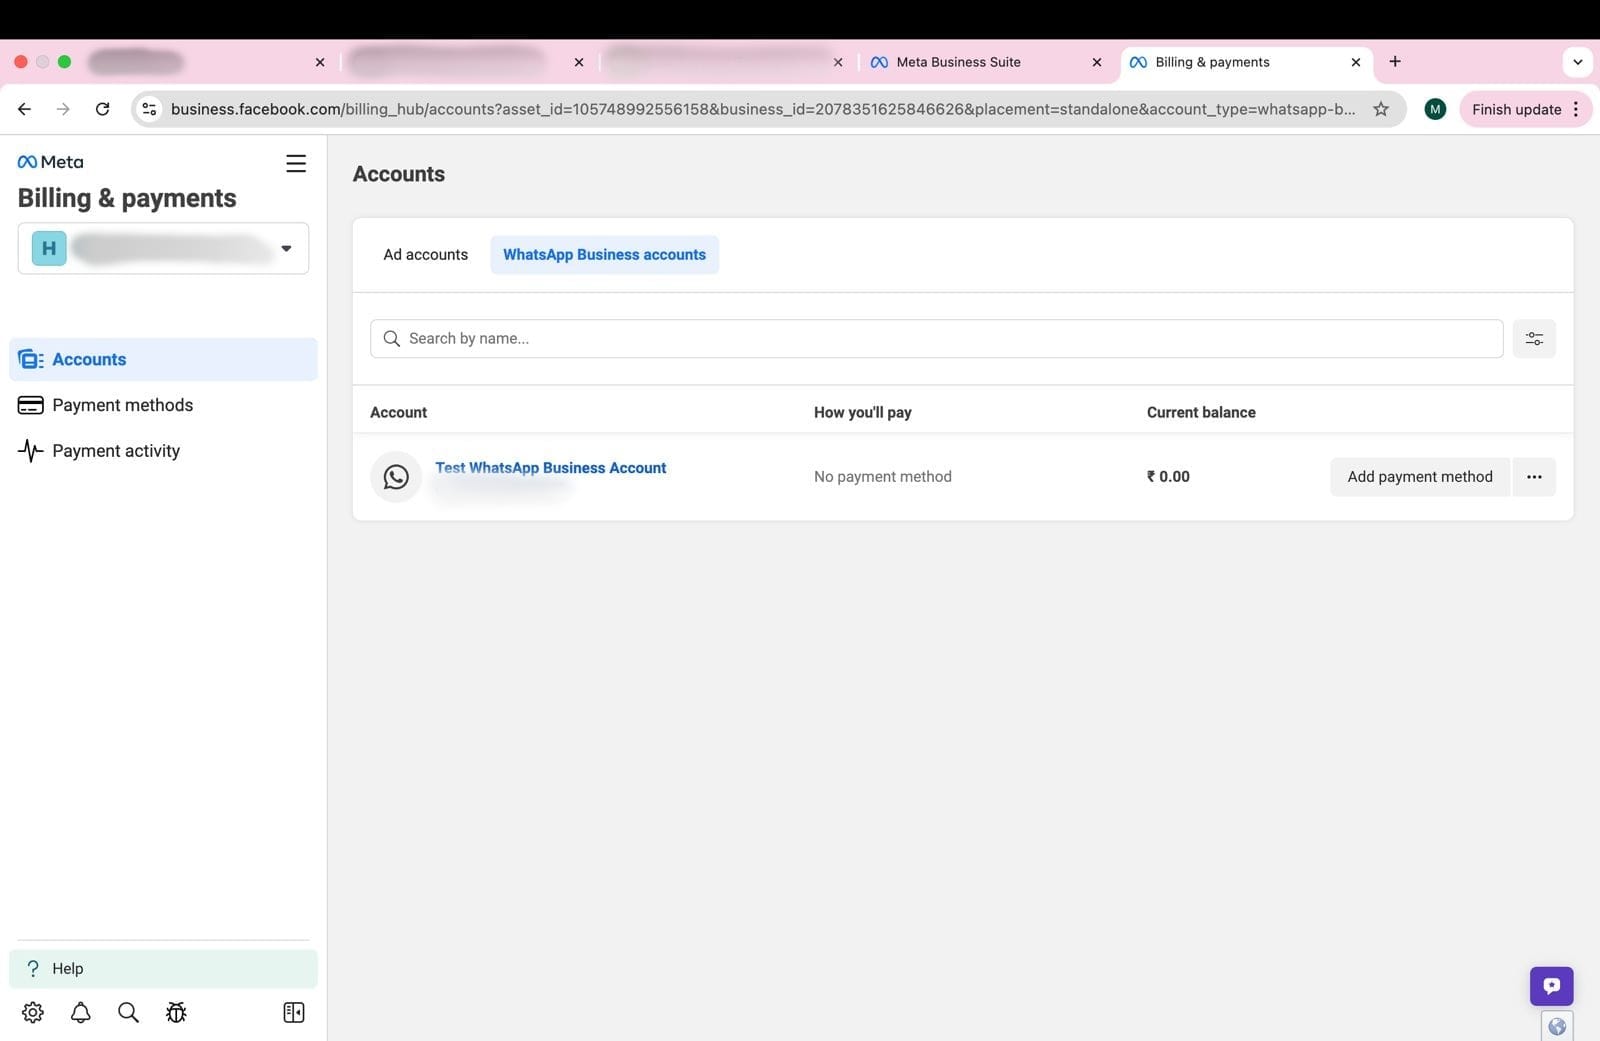1600x1041 pixels.
Task: Select Payment methods in the sidebar
Action: click(122, 405)
